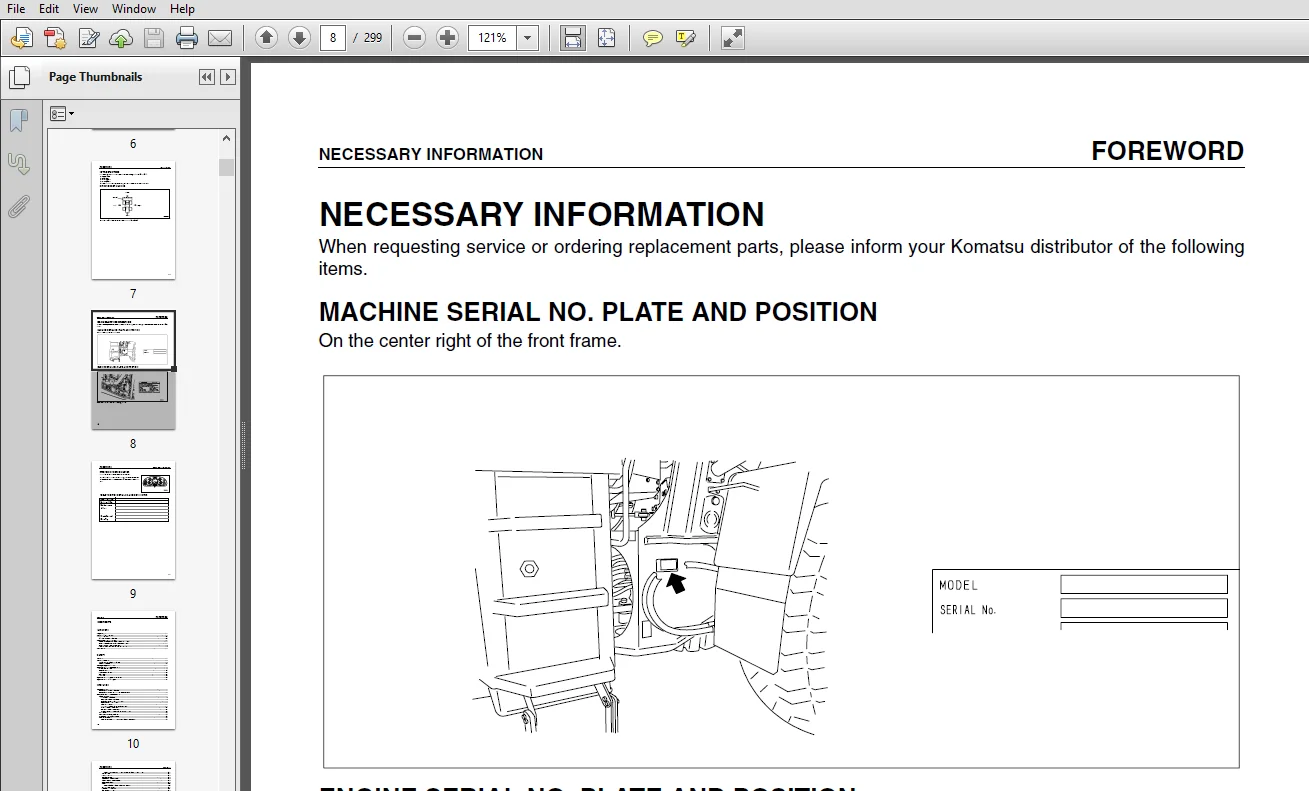Open the thumbnails options dropdown
Viewport: 1309px width, 791px height.
tap(62, 114)
